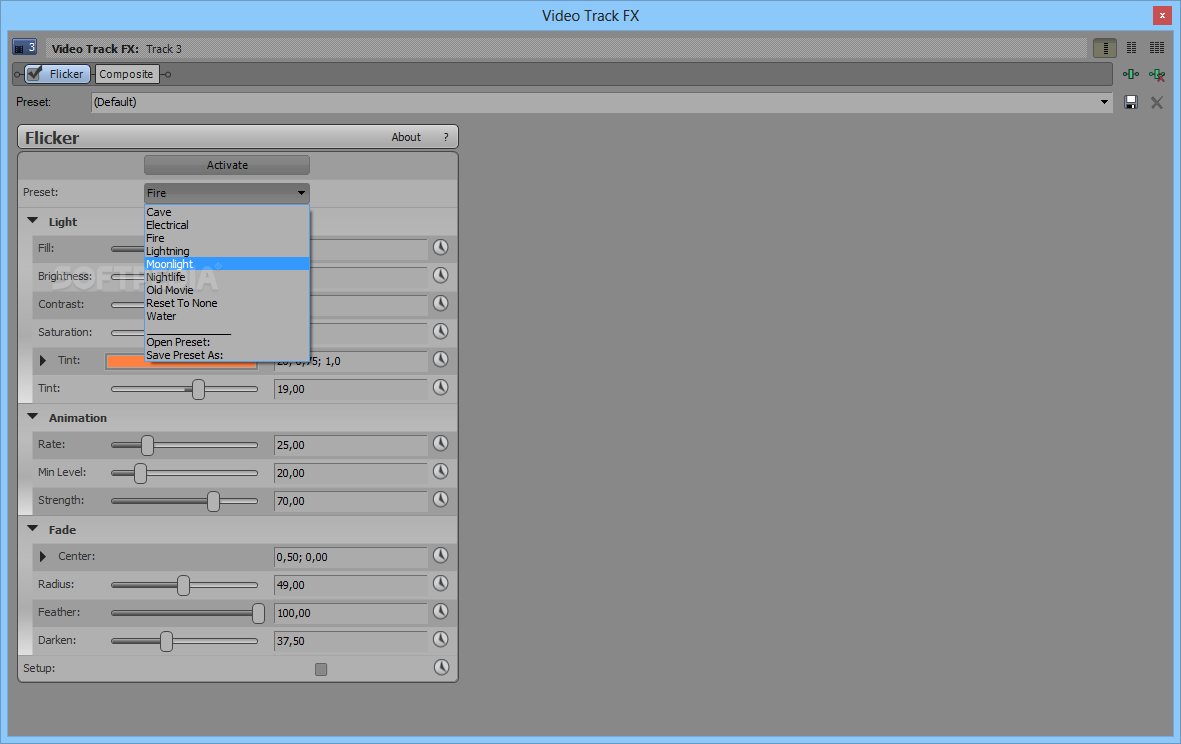
Task: Click the Tint amount slider handle
Action: click(x=198, y=389)
